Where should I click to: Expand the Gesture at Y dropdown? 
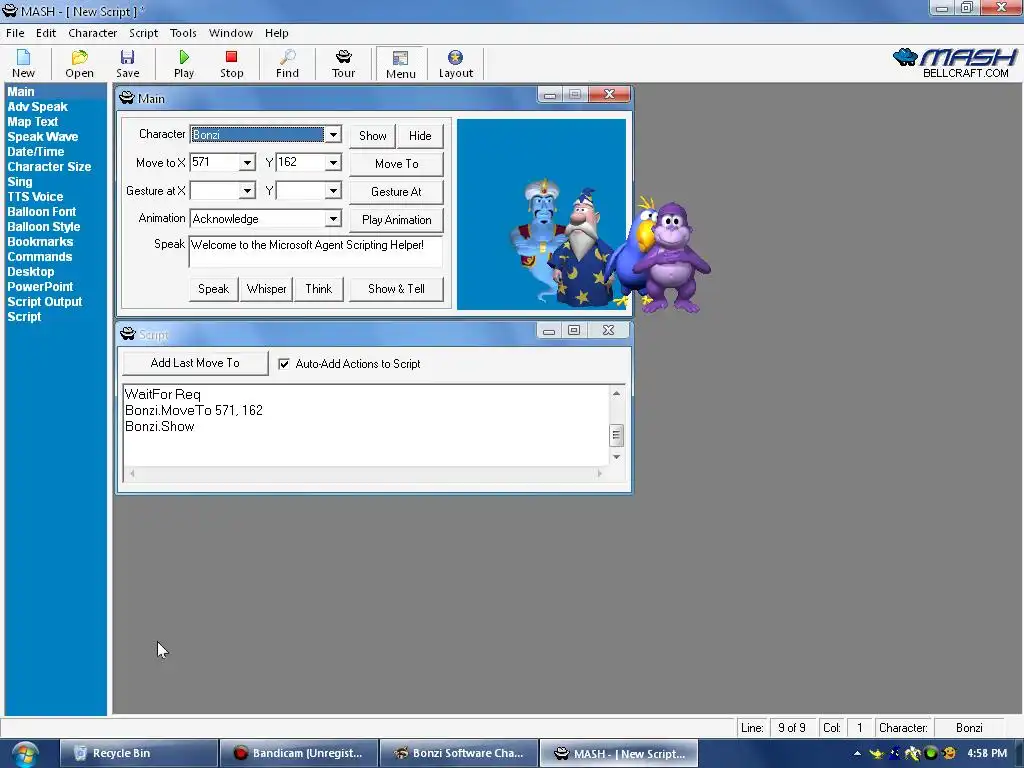click(333, 191)
